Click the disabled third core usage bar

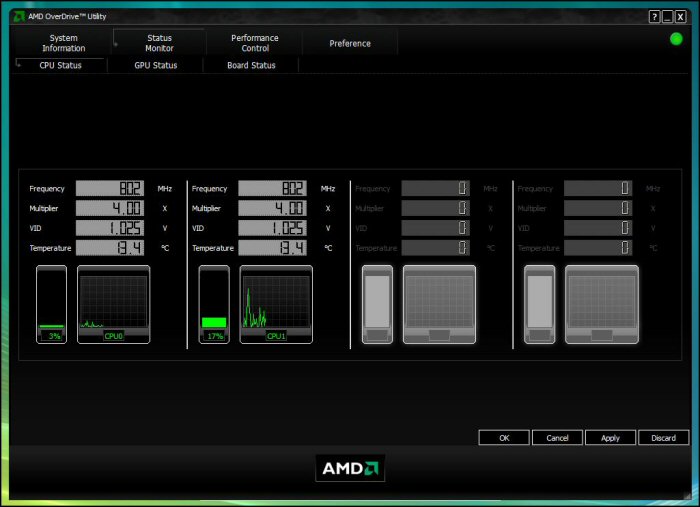(377, 304)
